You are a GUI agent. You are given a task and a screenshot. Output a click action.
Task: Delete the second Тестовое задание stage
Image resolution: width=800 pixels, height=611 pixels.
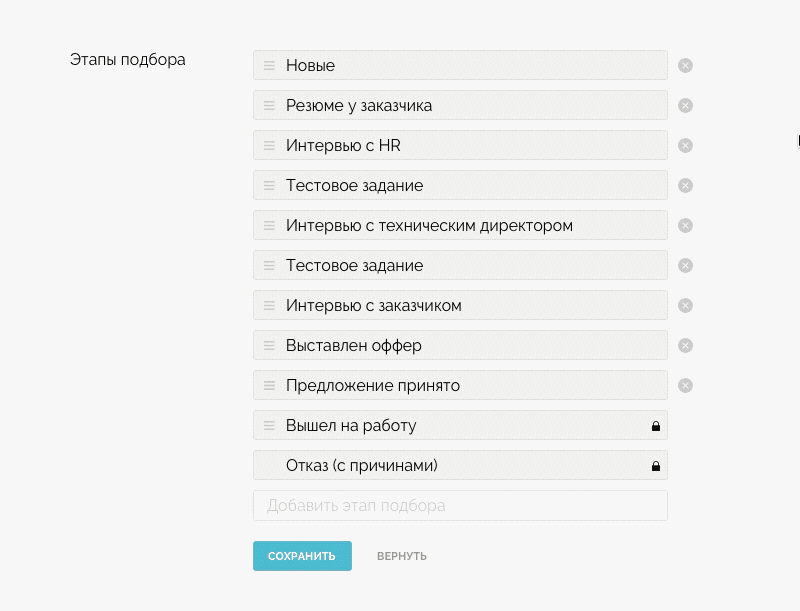(x=685, y=265)
